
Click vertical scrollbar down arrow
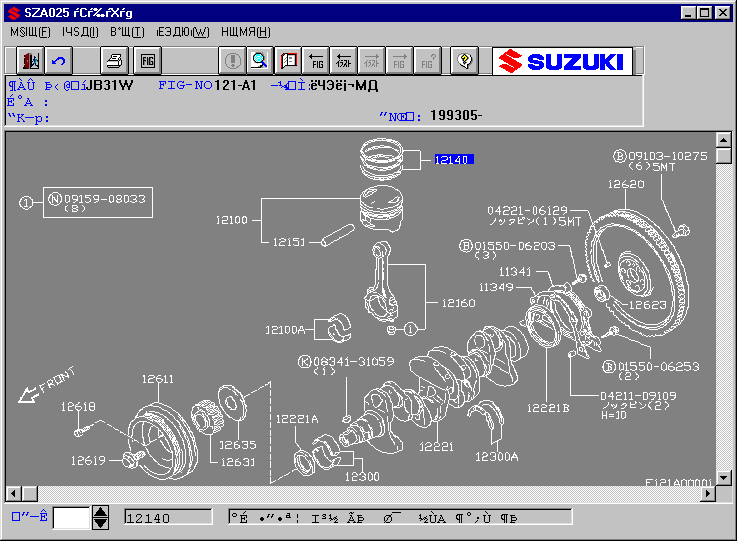click(723, 478)
